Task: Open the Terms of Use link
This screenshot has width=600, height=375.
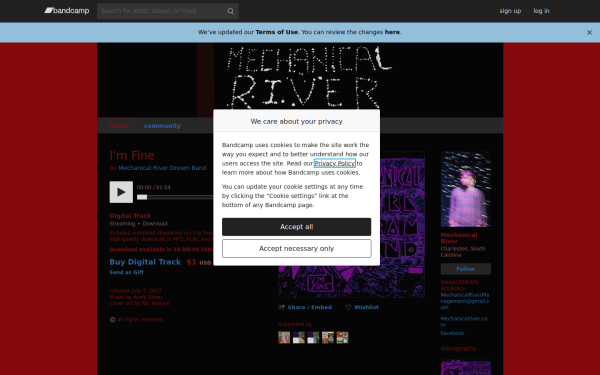Action: [x=277, y=32]
